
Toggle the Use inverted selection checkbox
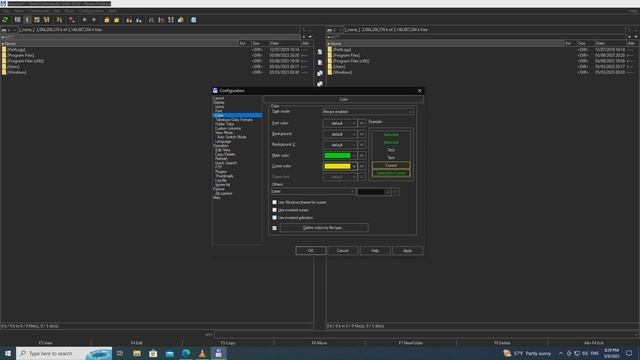[x=274, y=218]
